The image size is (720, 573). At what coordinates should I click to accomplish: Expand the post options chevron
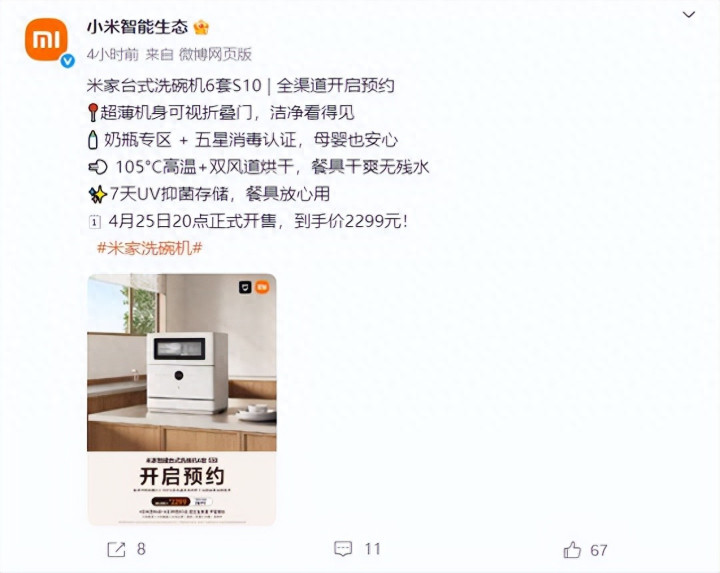click(689, 15)
